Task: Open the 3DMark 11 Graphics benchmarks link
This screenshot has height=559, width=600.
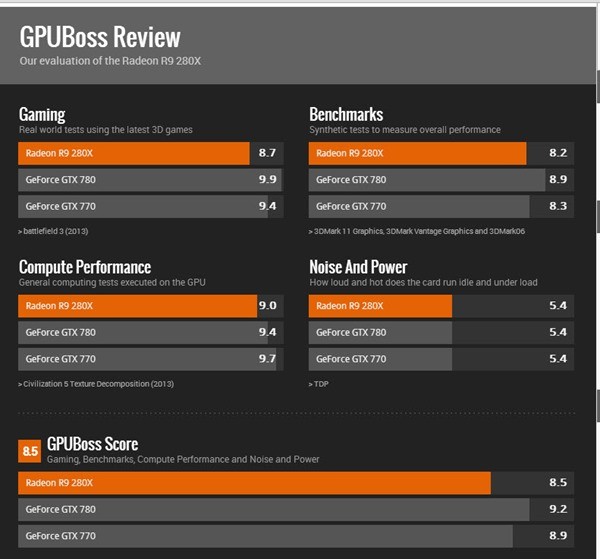Action: 417,231
